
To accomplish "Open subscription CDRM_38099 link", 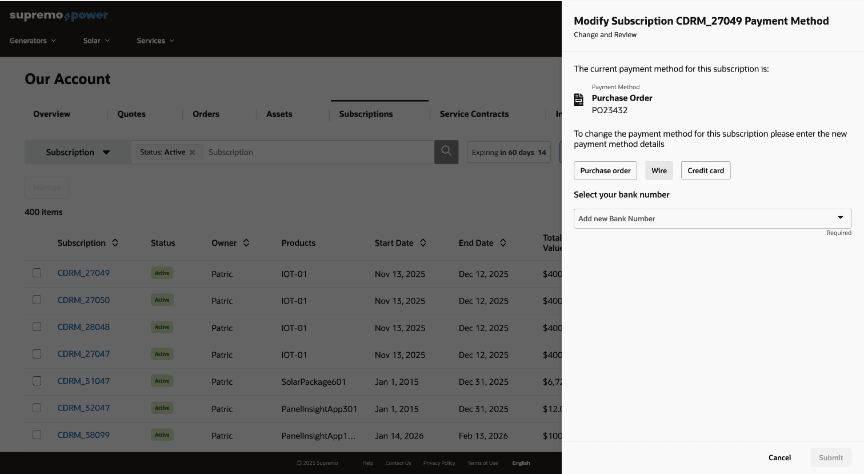I will click(84, 435).
